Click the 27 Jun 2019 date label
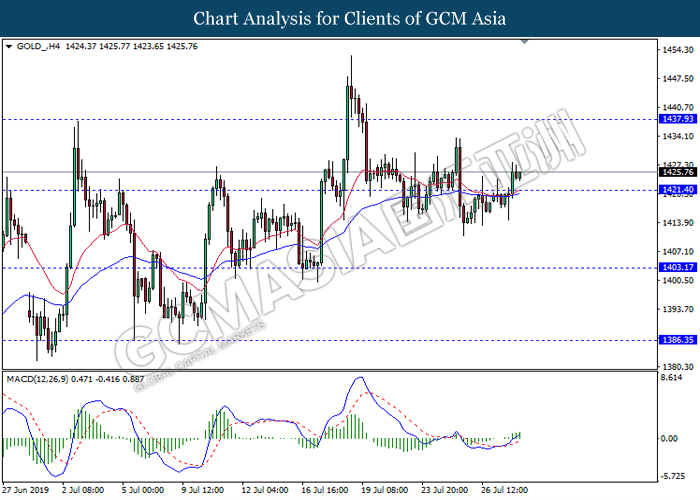The height and width of the screenshot is (500, 700). 27,491
